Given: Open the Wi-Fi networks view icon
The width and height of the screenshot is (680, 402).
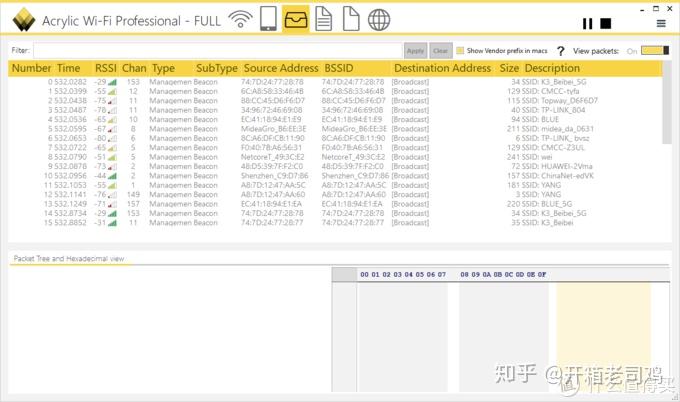Looking at the screenshot, I should coord(240,20).
